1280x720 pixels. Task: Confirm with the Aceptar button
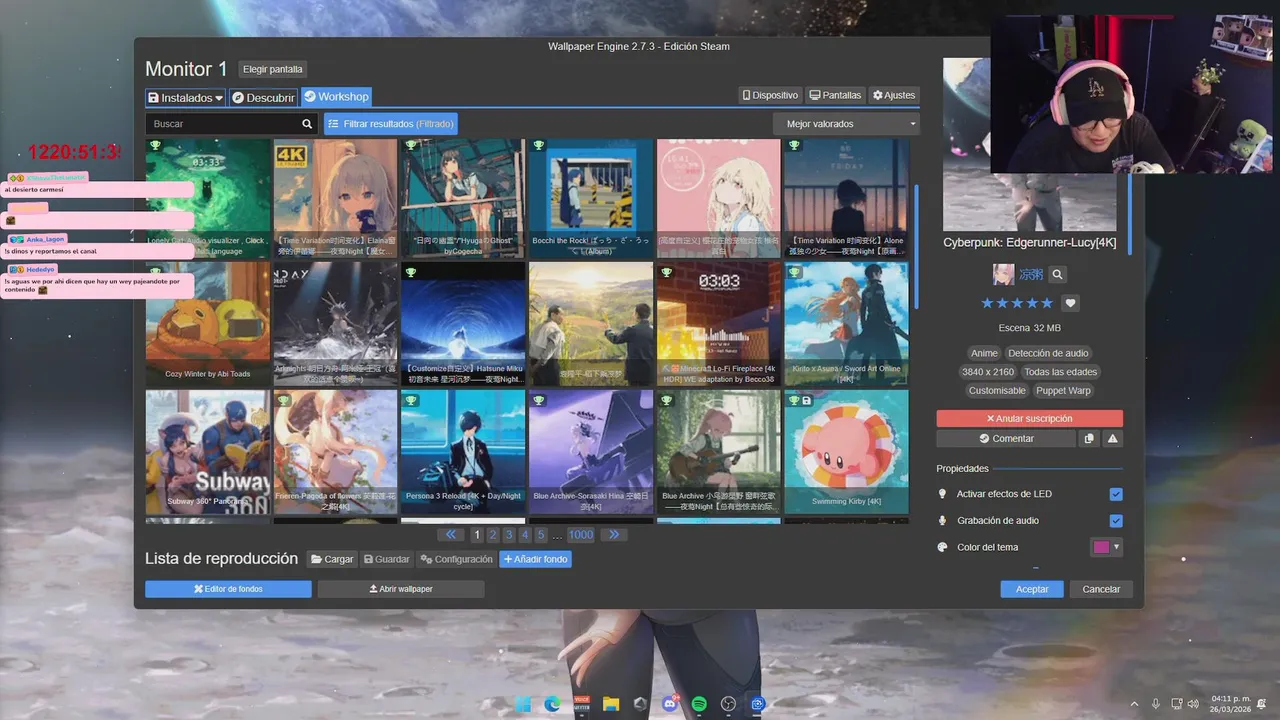1032,589
